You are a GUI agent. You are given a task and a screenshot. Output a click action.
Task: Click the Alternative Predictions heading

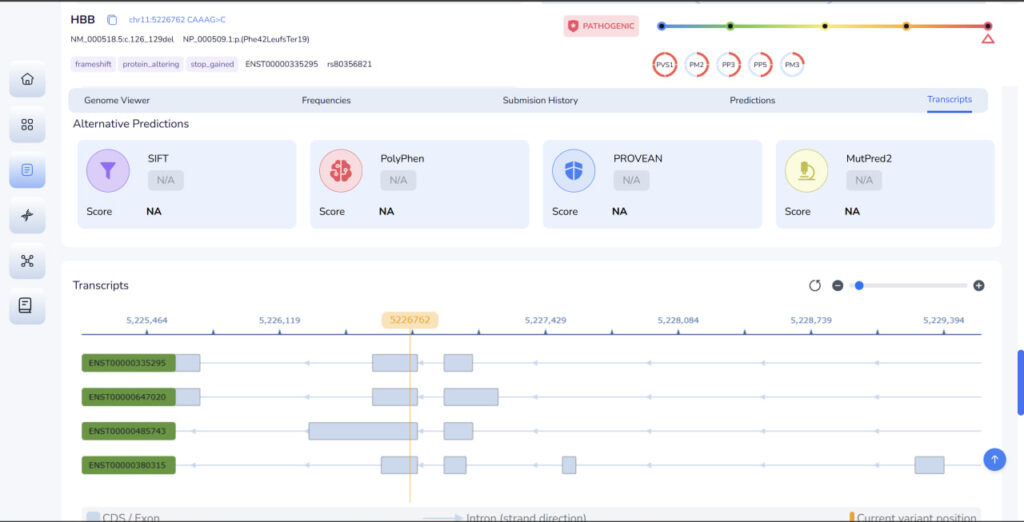click(x=131, y=123)
